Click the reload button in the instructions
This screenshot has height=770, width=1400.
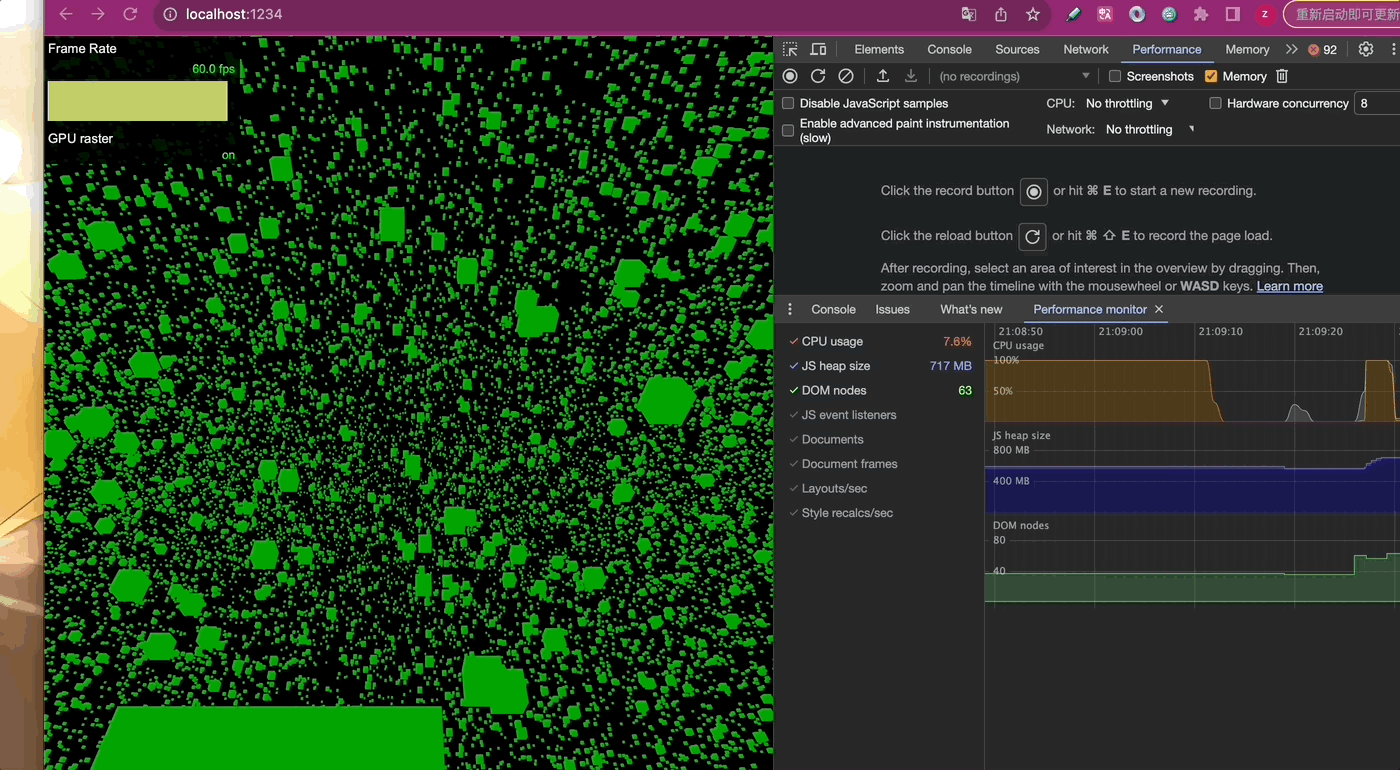(x=1033, y=236)
